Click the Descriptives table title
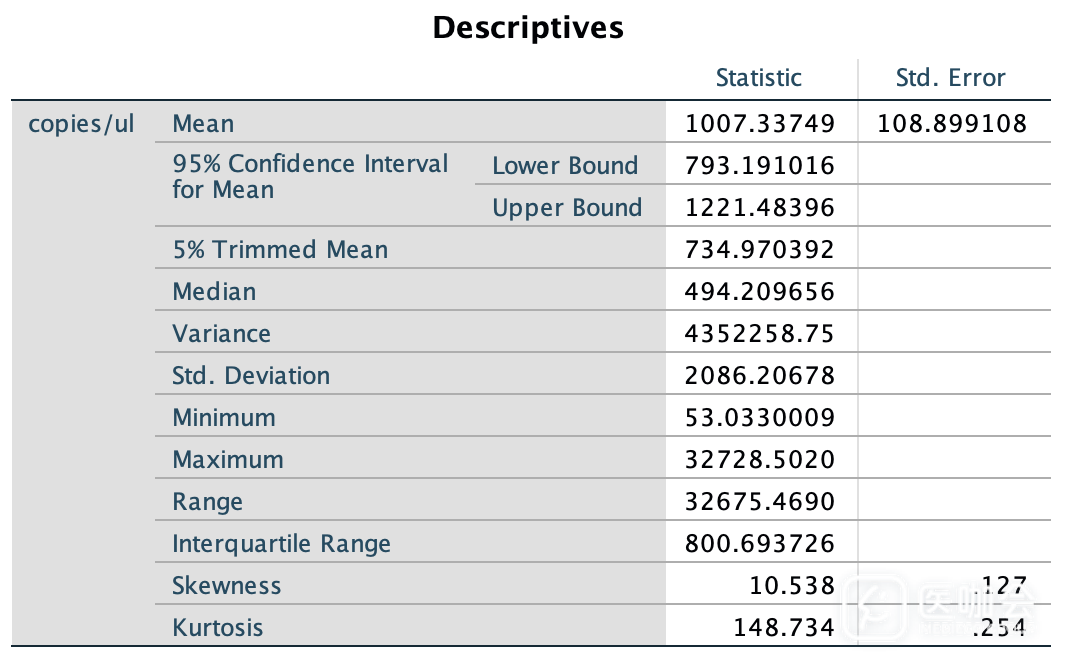Viewport: 1070px width, 666px height. click(528, 28)
